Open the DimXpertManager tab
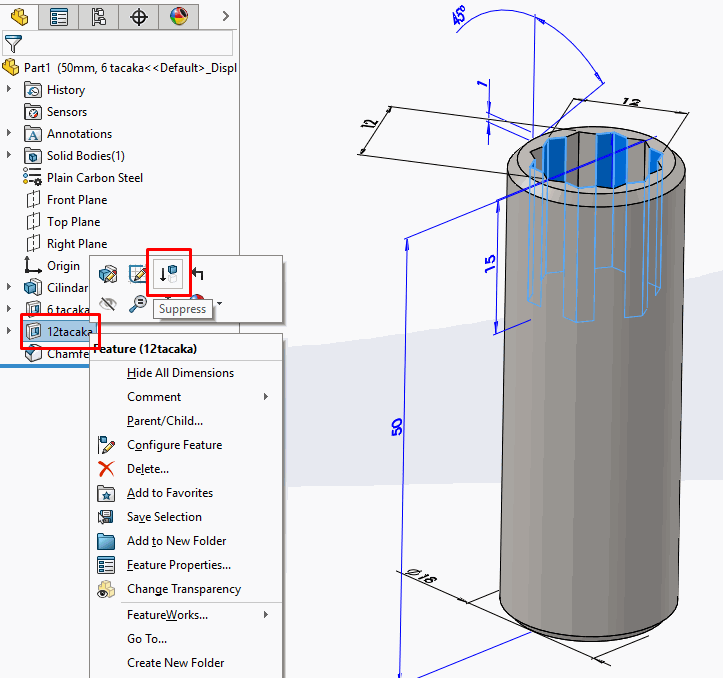The height and width of the screenshot is (678, 723). point(138,17)
